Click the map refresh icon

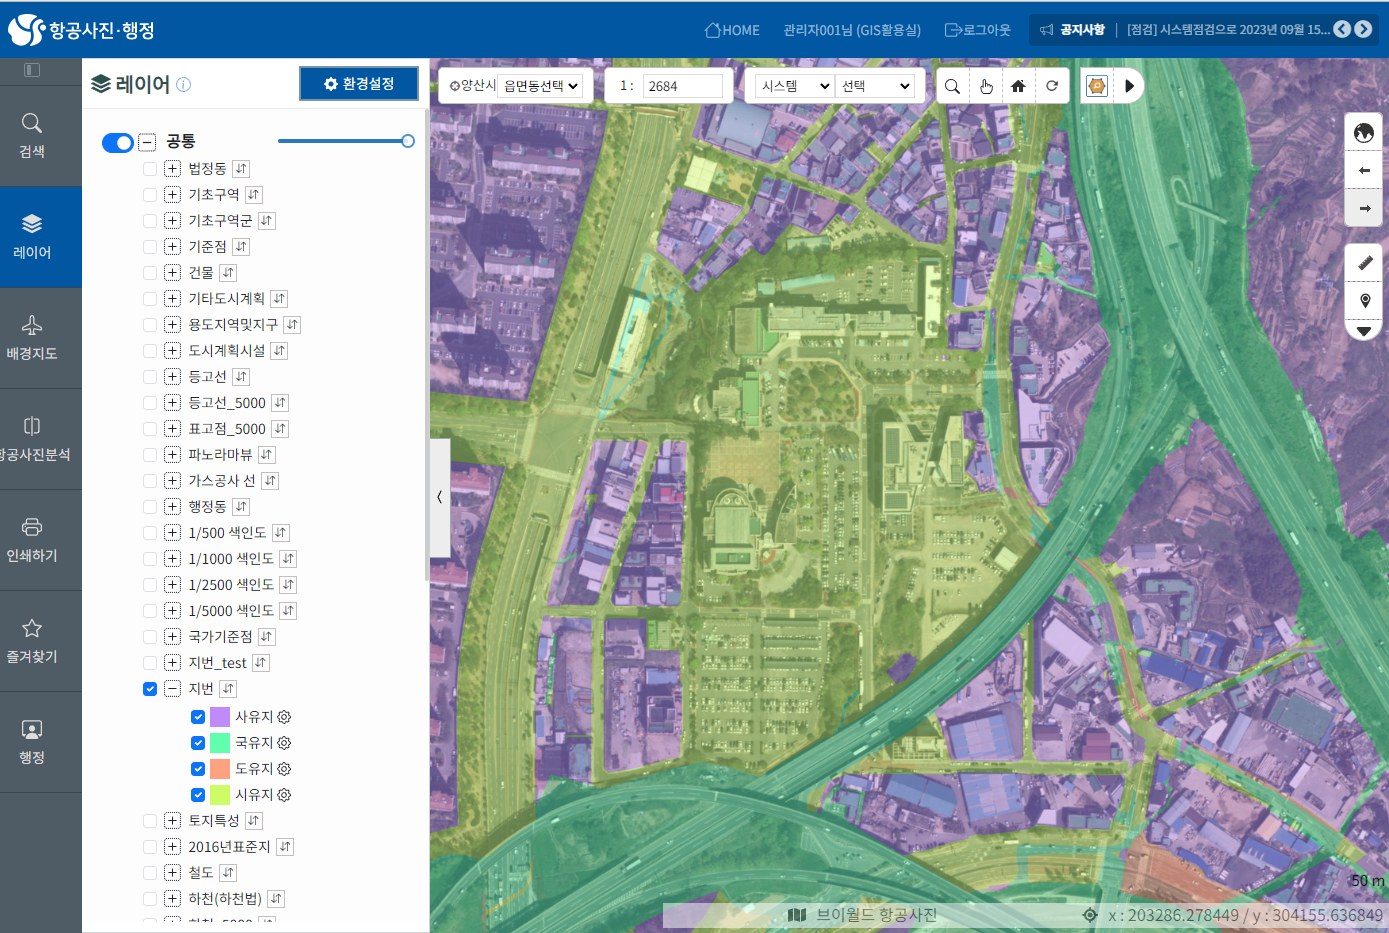click(x=1052, y=86)
